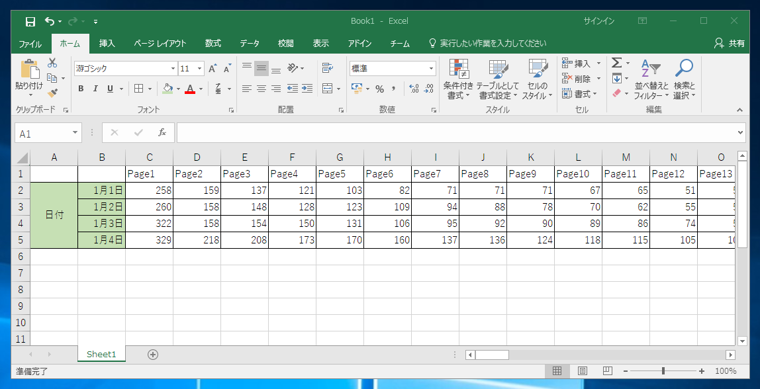Image resolution: width=760 pixels, height=389 pixels.
Task: Open セルのスタイル cell styles gallery
Action: click(537, 80)
